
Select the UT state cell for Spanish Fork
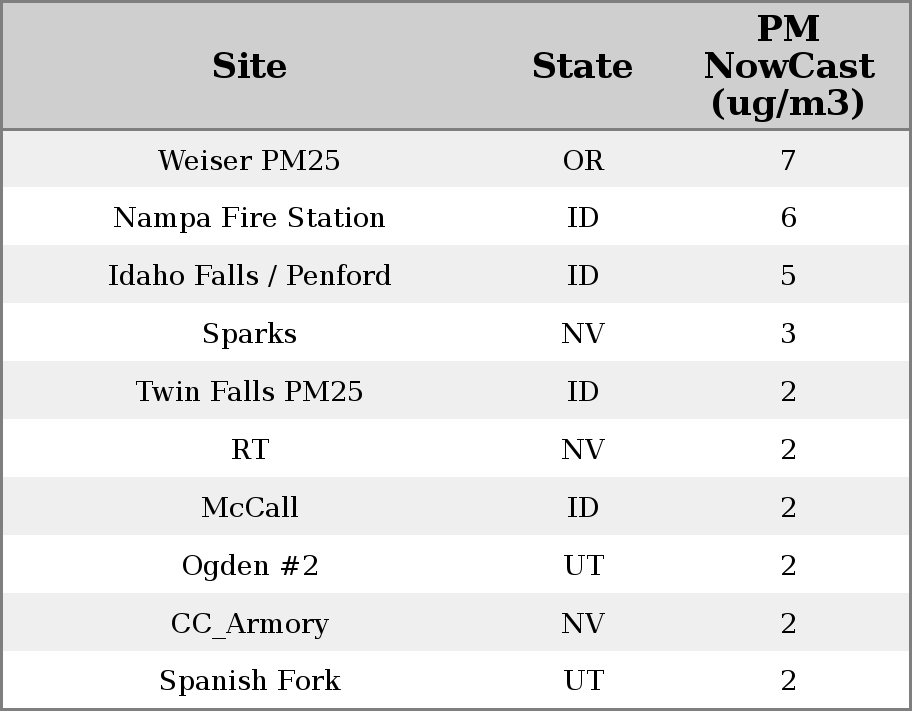[x=583, y=681]
